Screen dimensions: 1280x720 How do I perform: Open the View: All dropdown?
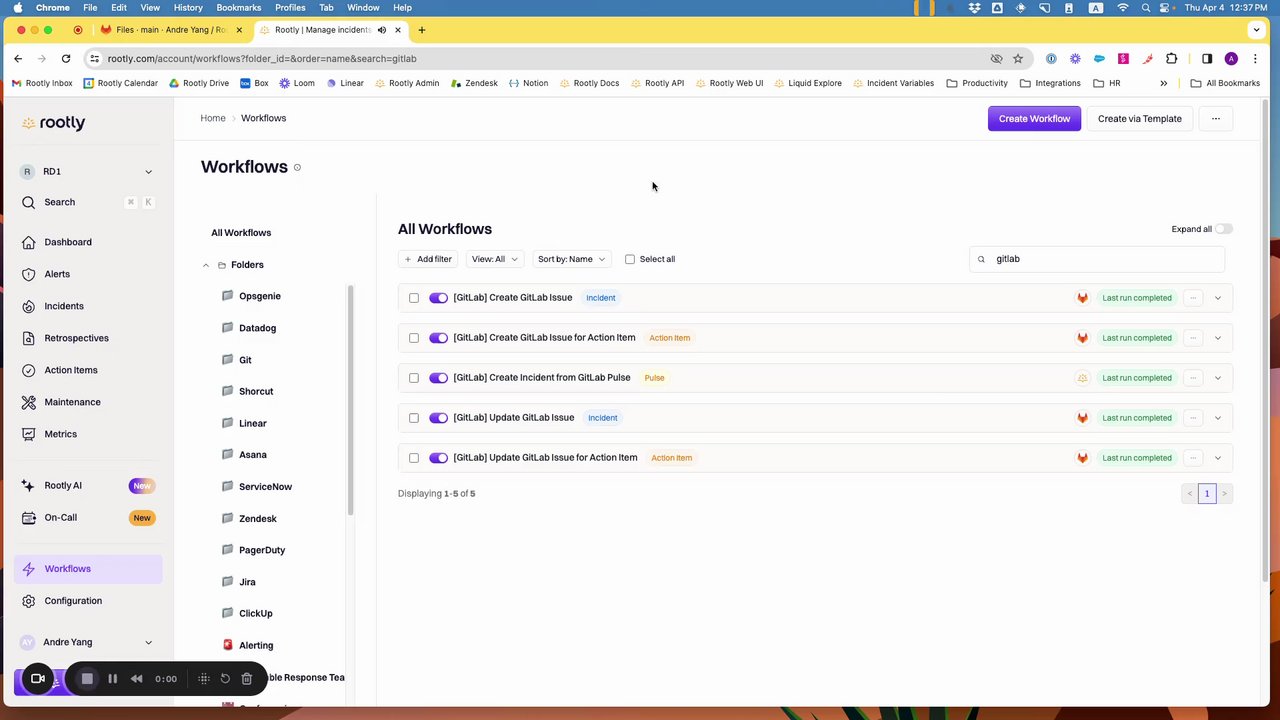click(495, 259)
